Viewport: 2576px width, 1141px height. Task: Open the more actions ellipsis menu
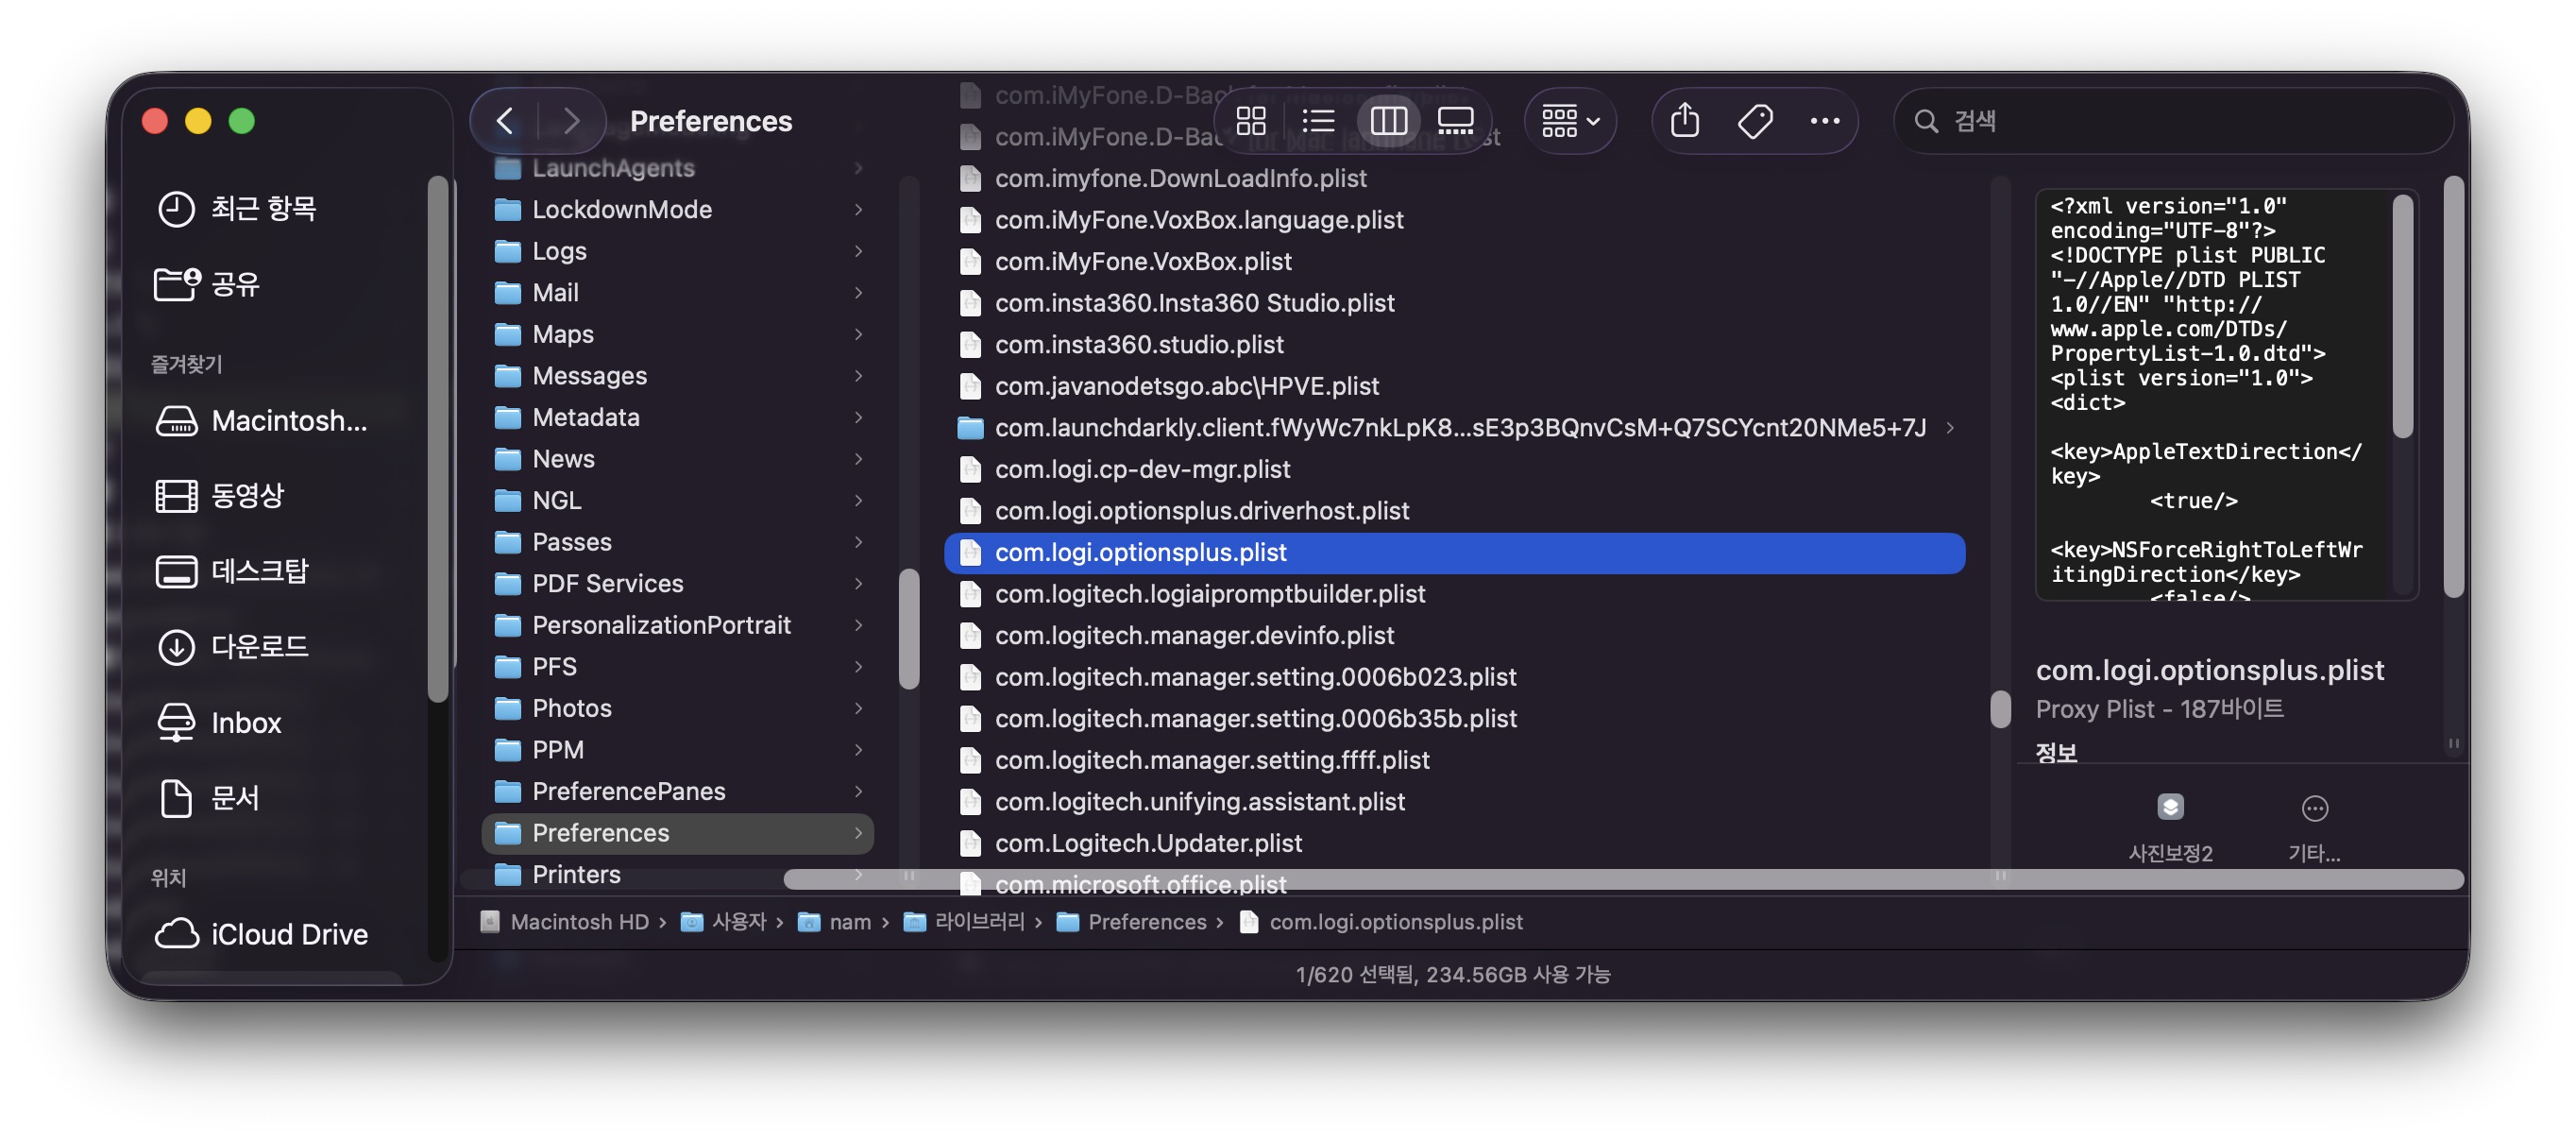(x=1824, y=121)
